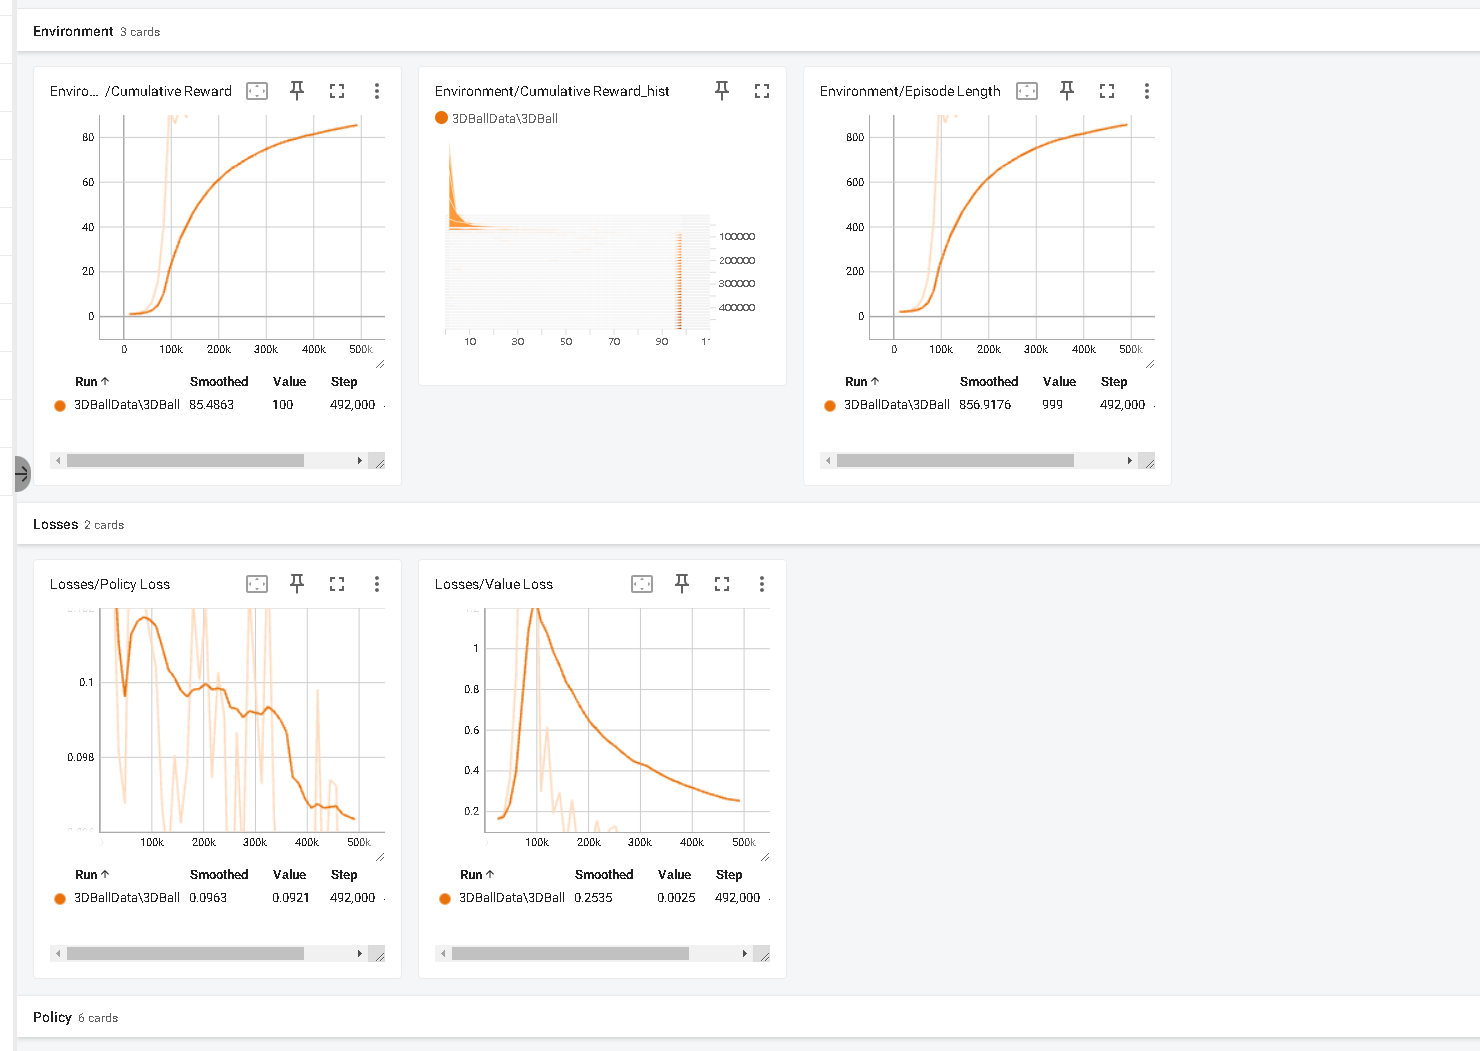The image size is (1480, 1051).
Task: Click value 999 in Episode Length table
Action: 1052,405
